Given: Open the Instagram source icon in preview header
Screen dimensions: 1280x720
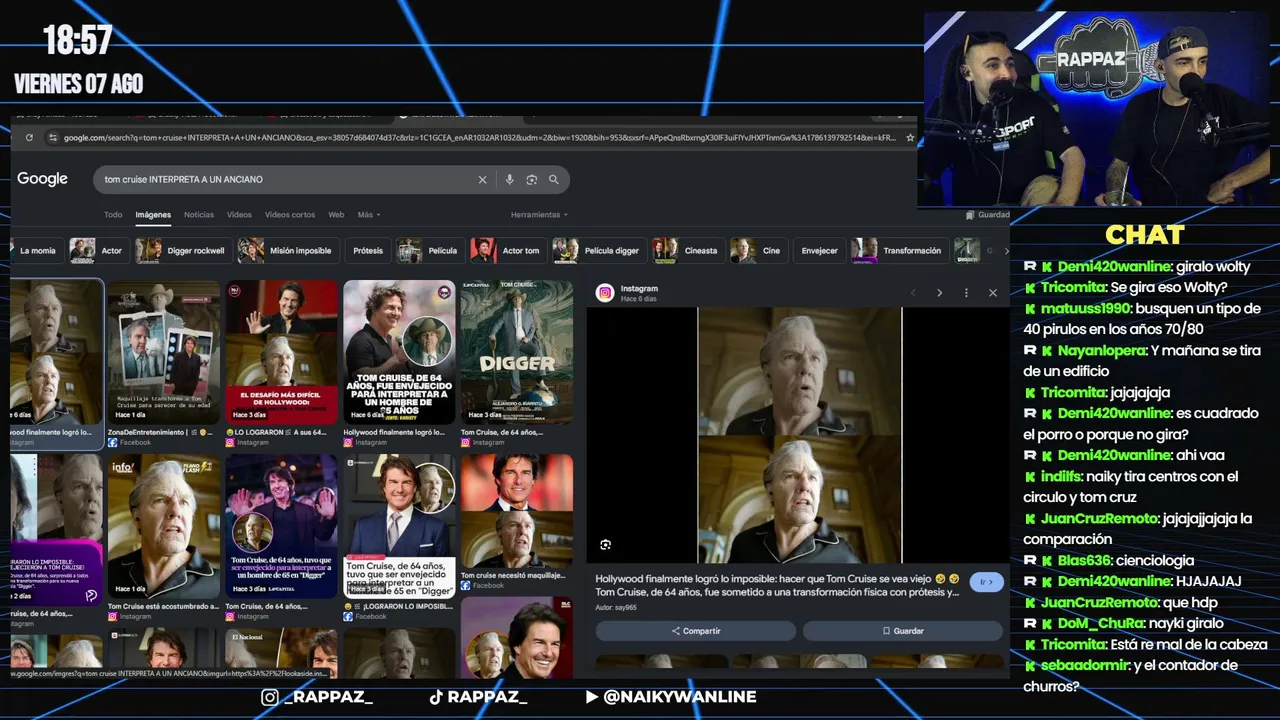Looking at the screenshot, I should [605, 293].
